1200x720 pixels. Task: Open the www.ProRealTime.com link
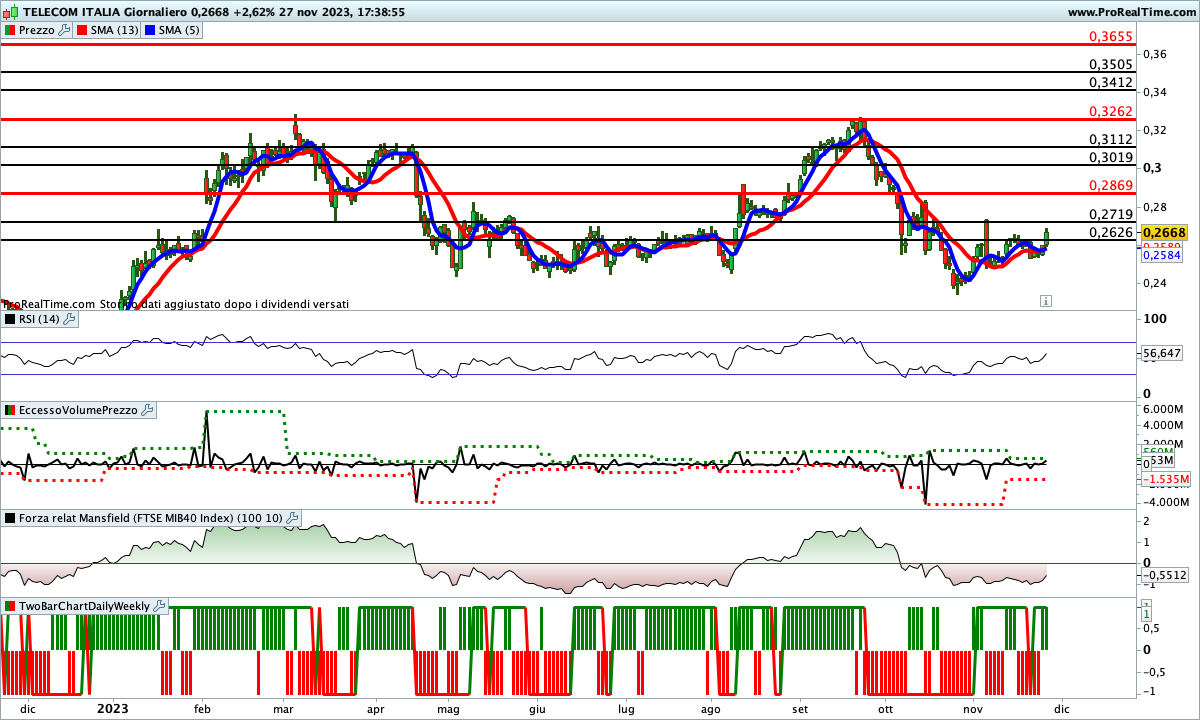point(1131,12)
